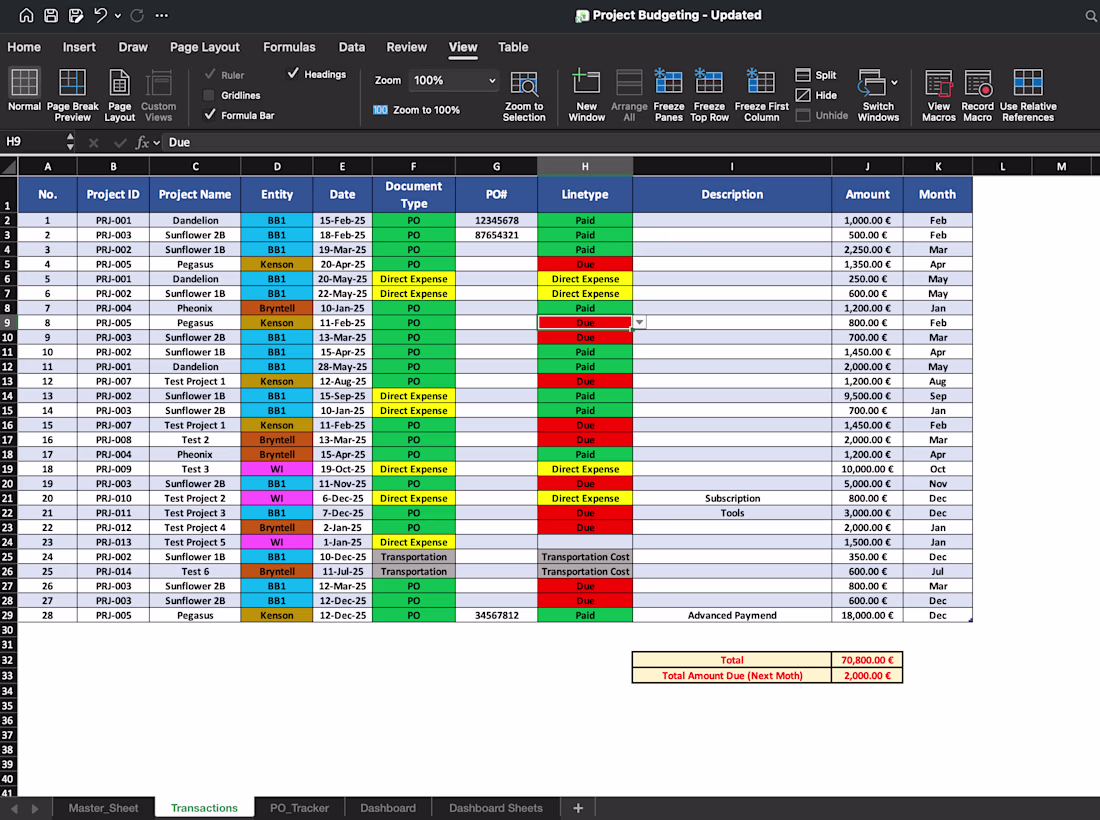This screenshot has height=820, width=1100.
Task: Switch to the Dashboard Sheets tab
Action: coord(496,808)
